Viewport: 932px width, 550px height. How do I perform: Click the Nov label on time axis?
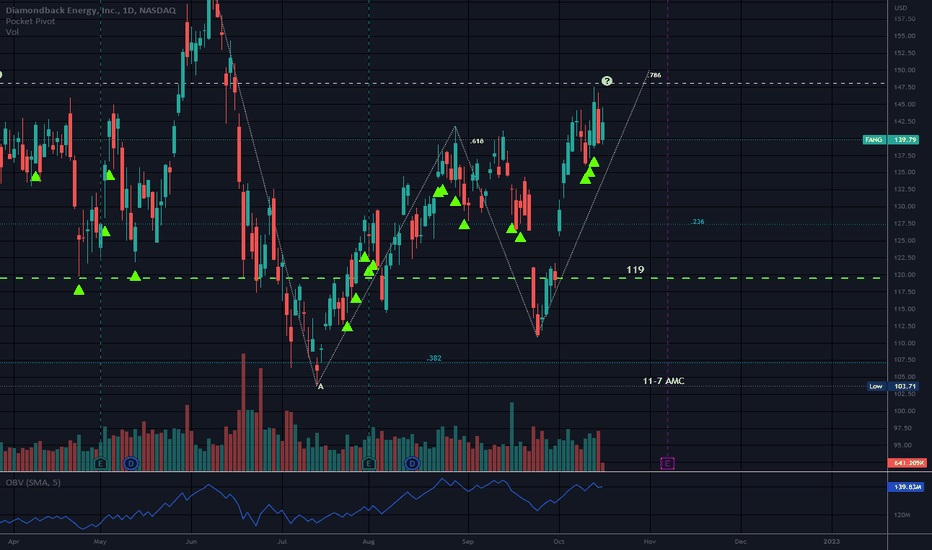click(650, 542)
